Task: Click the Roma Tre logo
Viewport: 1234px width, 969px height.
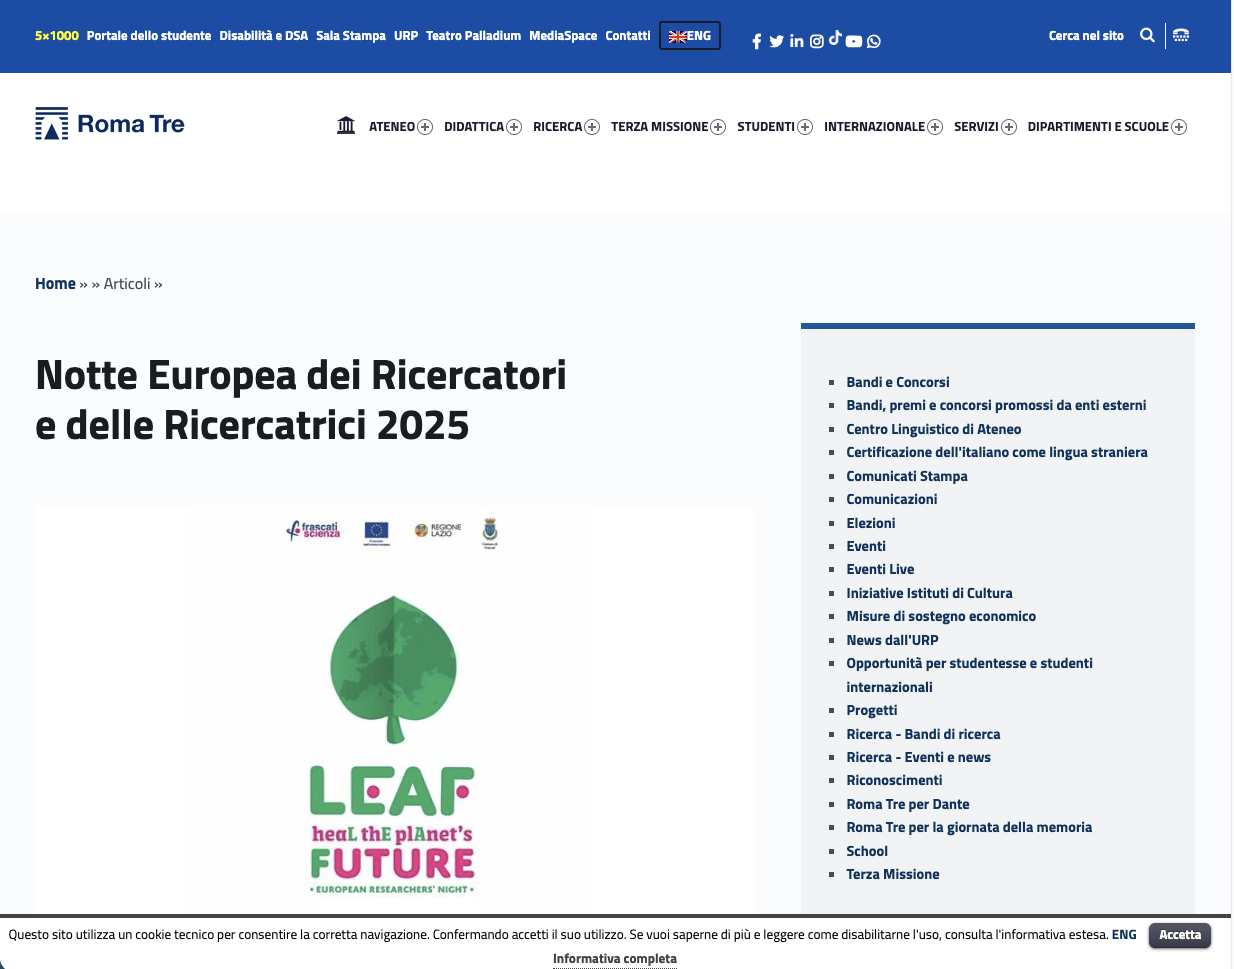Action: click(110, 124)
